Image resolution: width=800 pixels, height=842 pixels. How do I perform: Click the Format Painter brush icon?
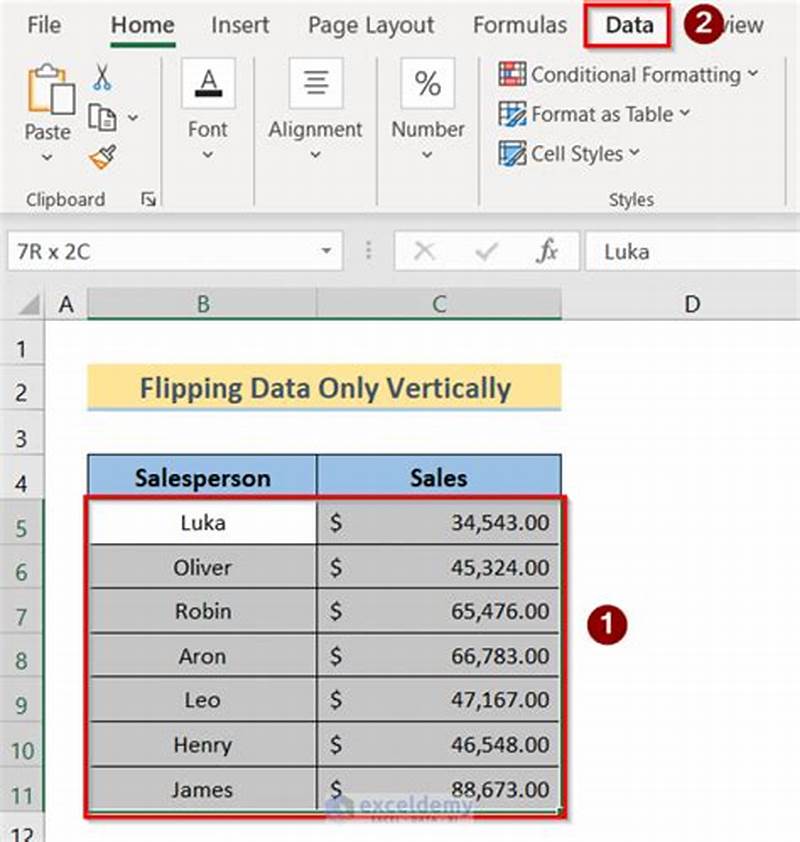tap(100, 156)
